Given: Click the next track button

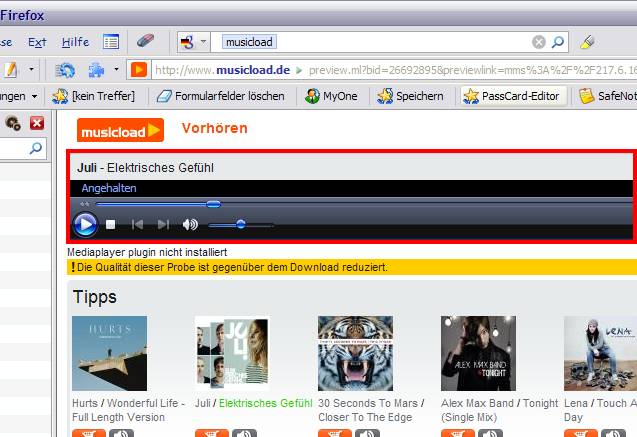Looking at the screenshot, I should click(163, 224).
